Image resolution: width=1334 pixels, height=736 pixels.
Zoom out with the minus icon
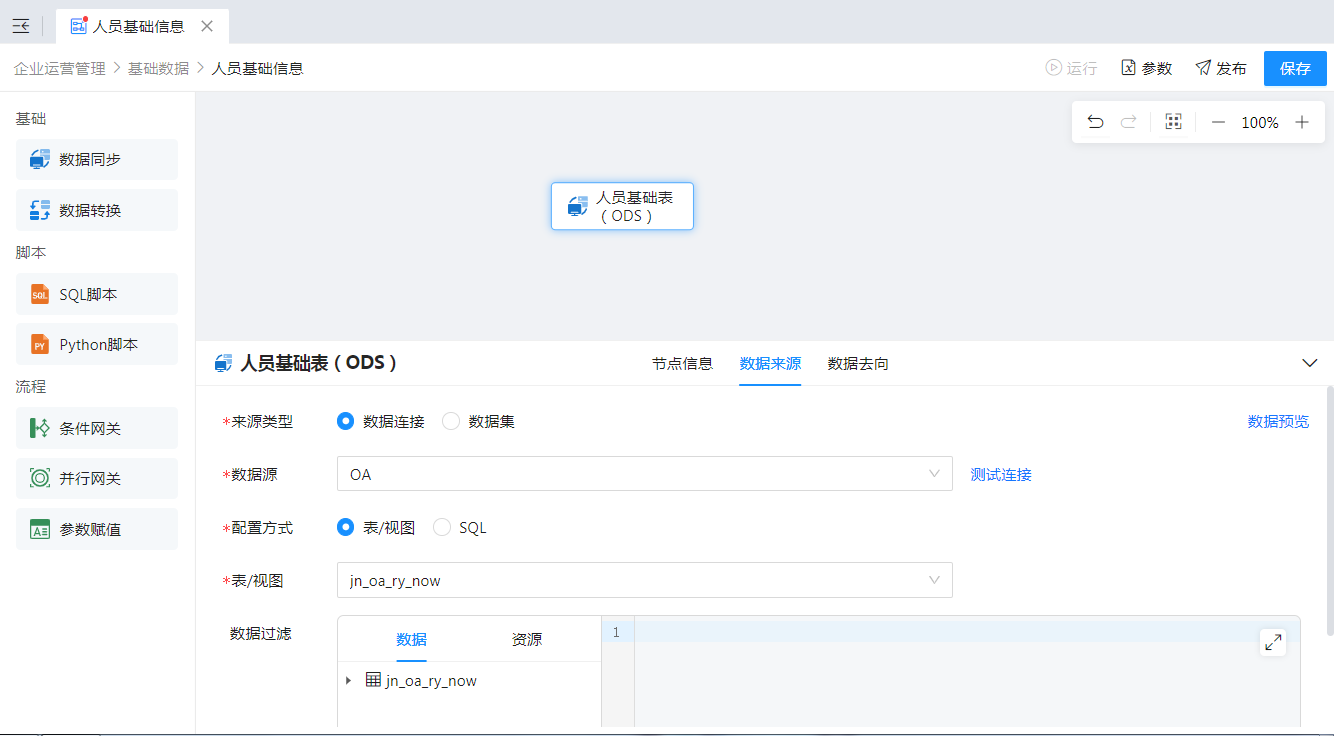pyautogui.click(x=1218, y=122)
